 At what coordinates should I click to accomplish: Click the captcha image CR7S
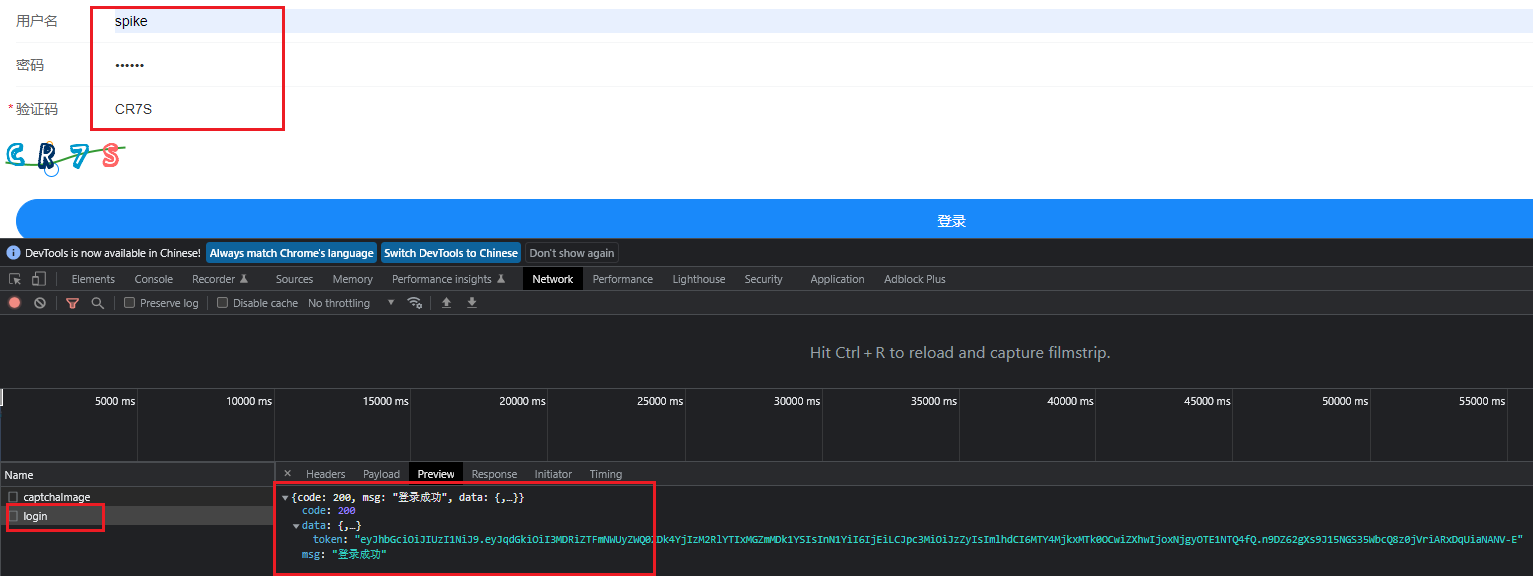[x=64, y=156]
